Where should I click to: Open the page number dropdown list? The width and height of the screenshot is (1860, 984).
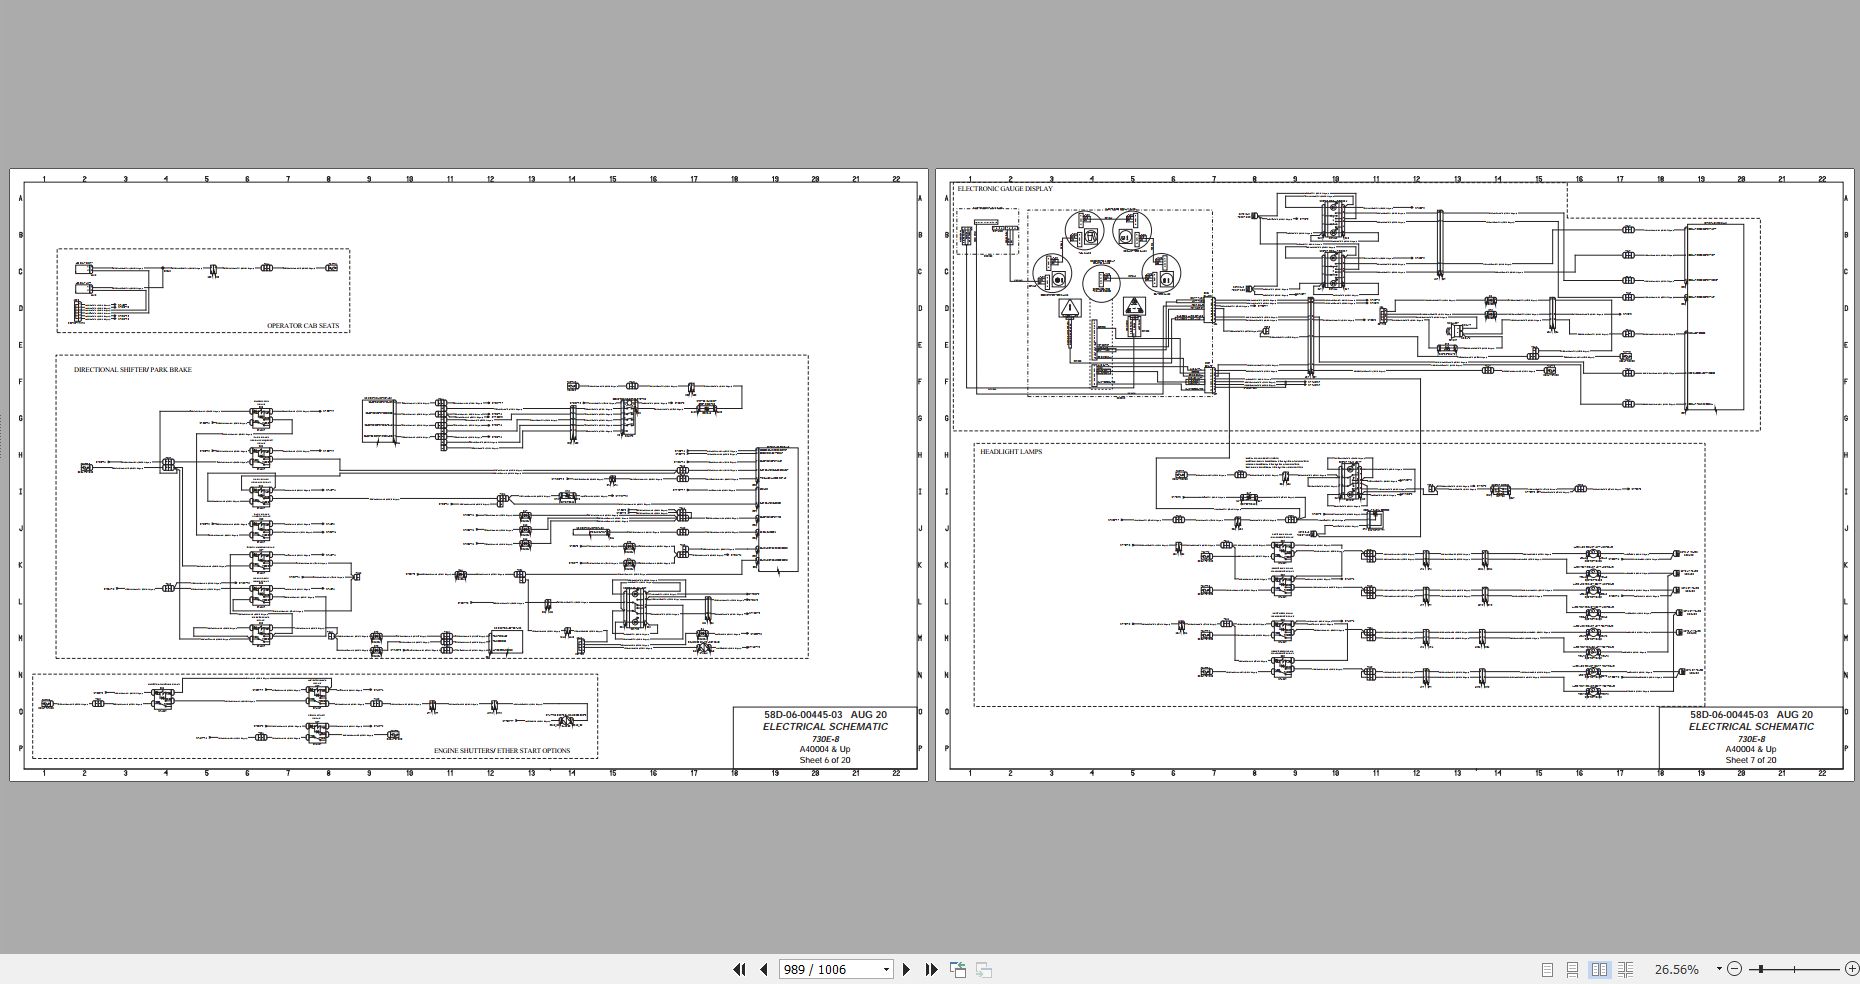pyautogui.click(x=886, y=969)
